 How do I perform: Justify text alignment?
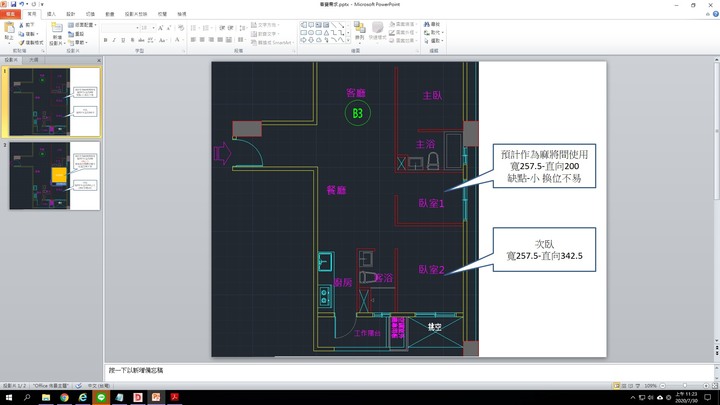pos(220,40)
